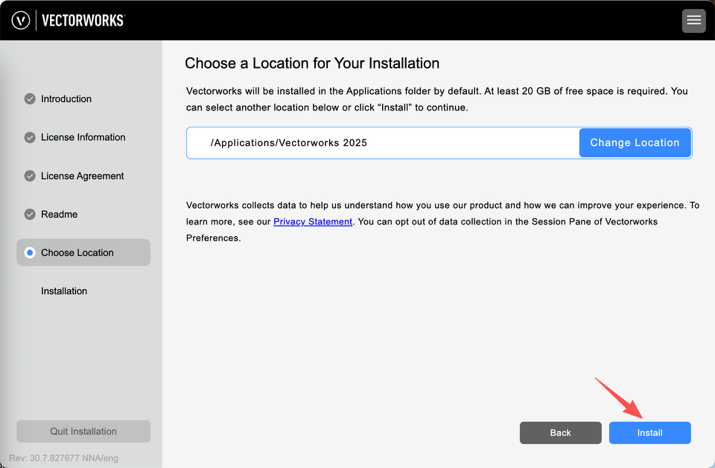
Task: Click the blue step indicator beside Choose Location
Action: 30,253
